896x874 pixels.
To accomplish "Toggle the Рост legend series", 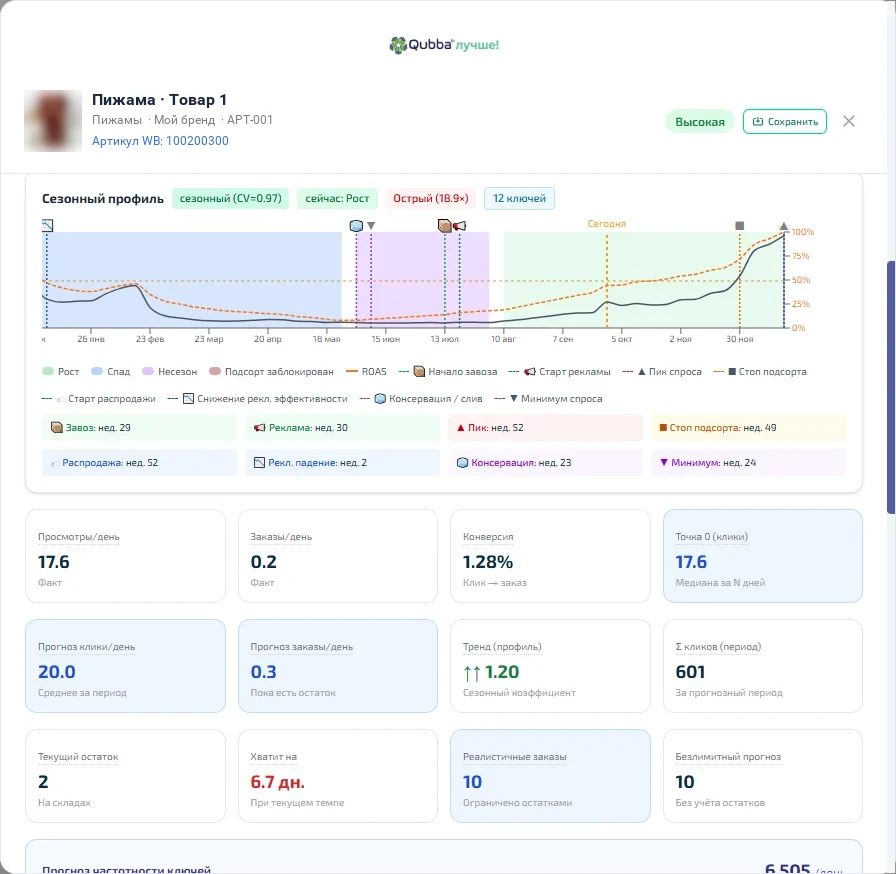I will coord(61,371).
